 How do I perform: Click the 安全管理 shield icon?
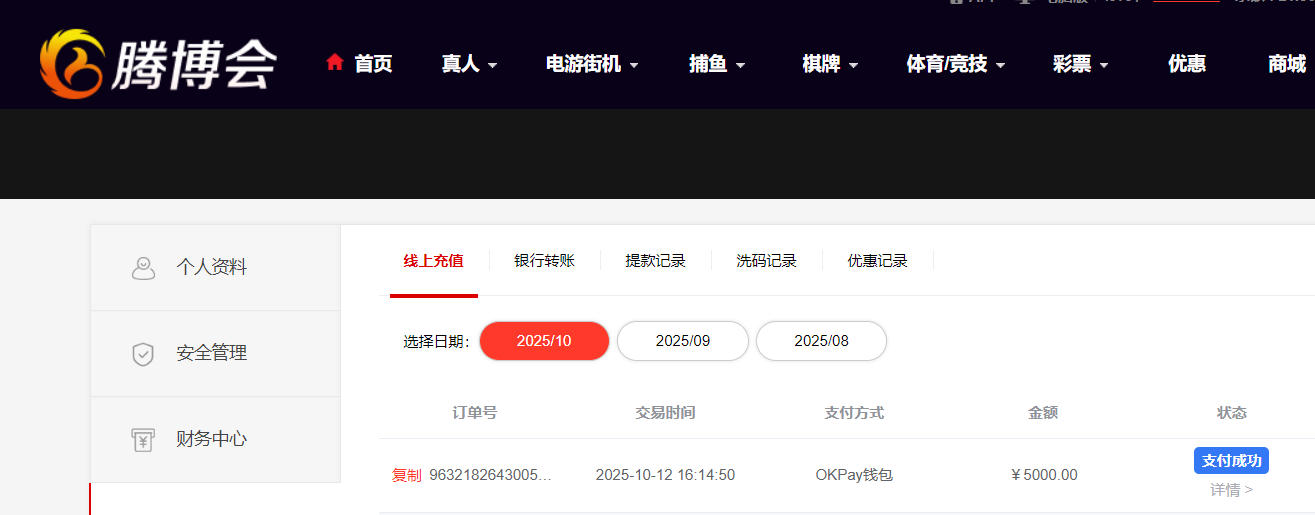coord(143,354)
